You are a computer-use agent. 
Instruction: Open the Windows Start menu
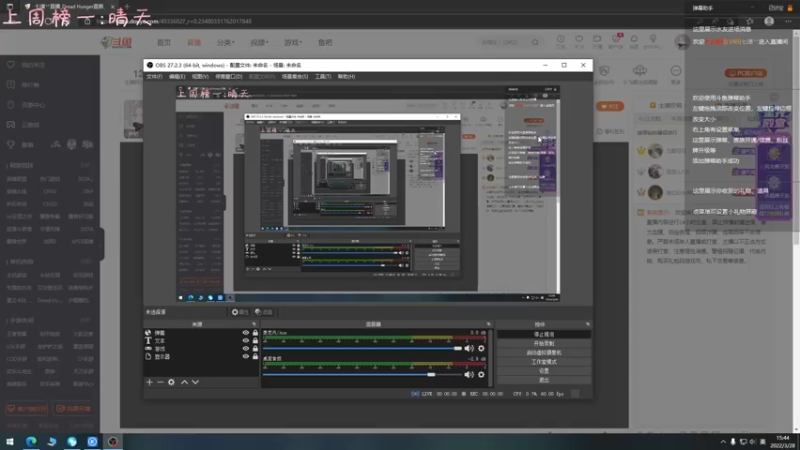[10, 441]
